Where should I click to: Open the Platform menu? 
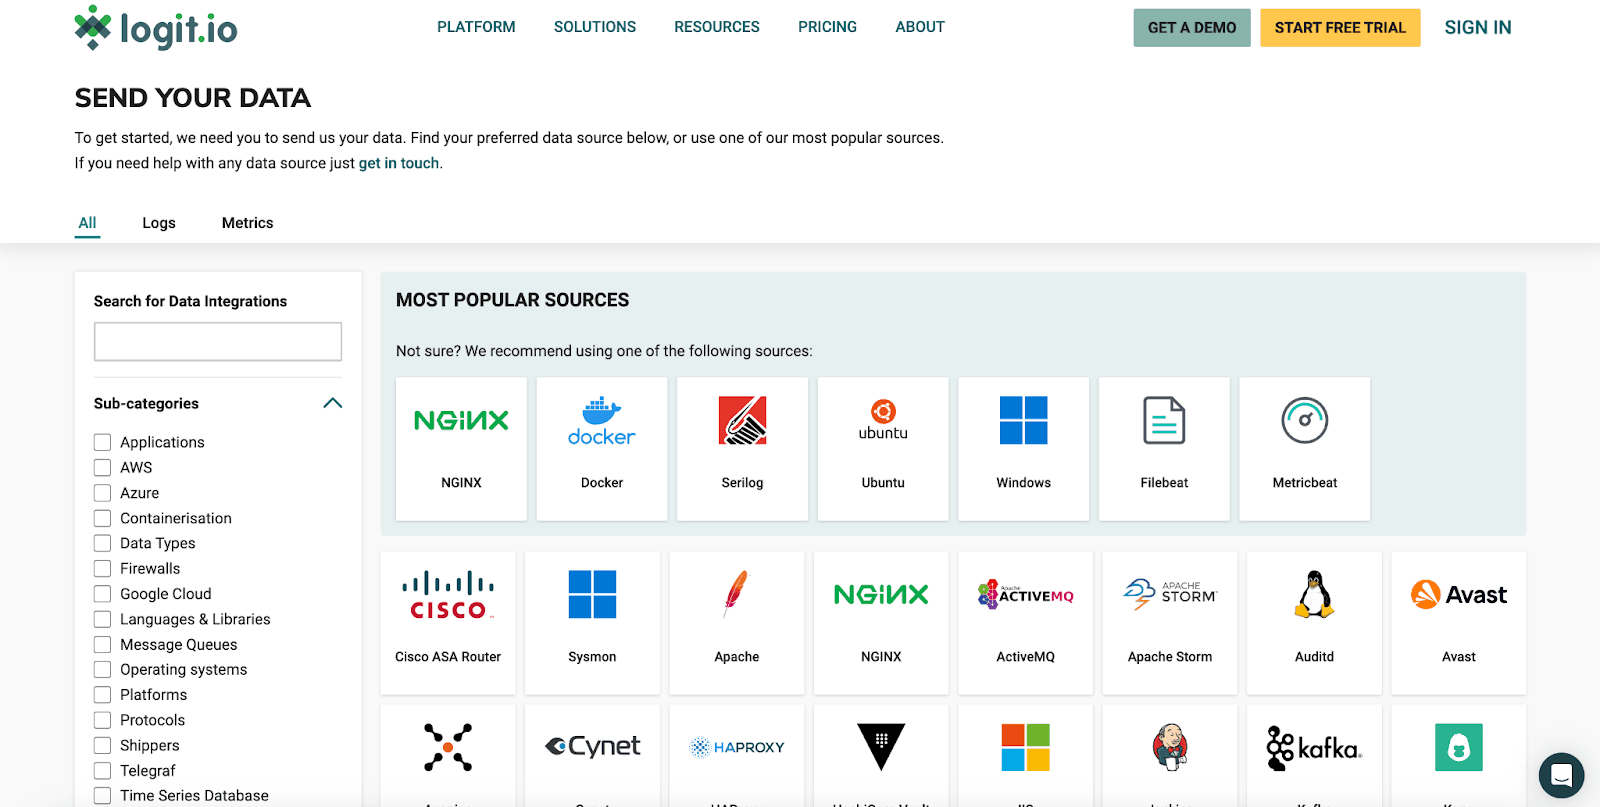point(476,27)
